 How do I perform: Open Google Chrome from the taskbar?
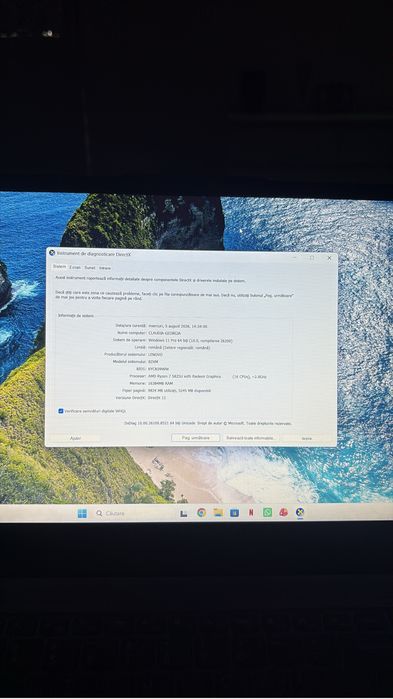[201, 513]
